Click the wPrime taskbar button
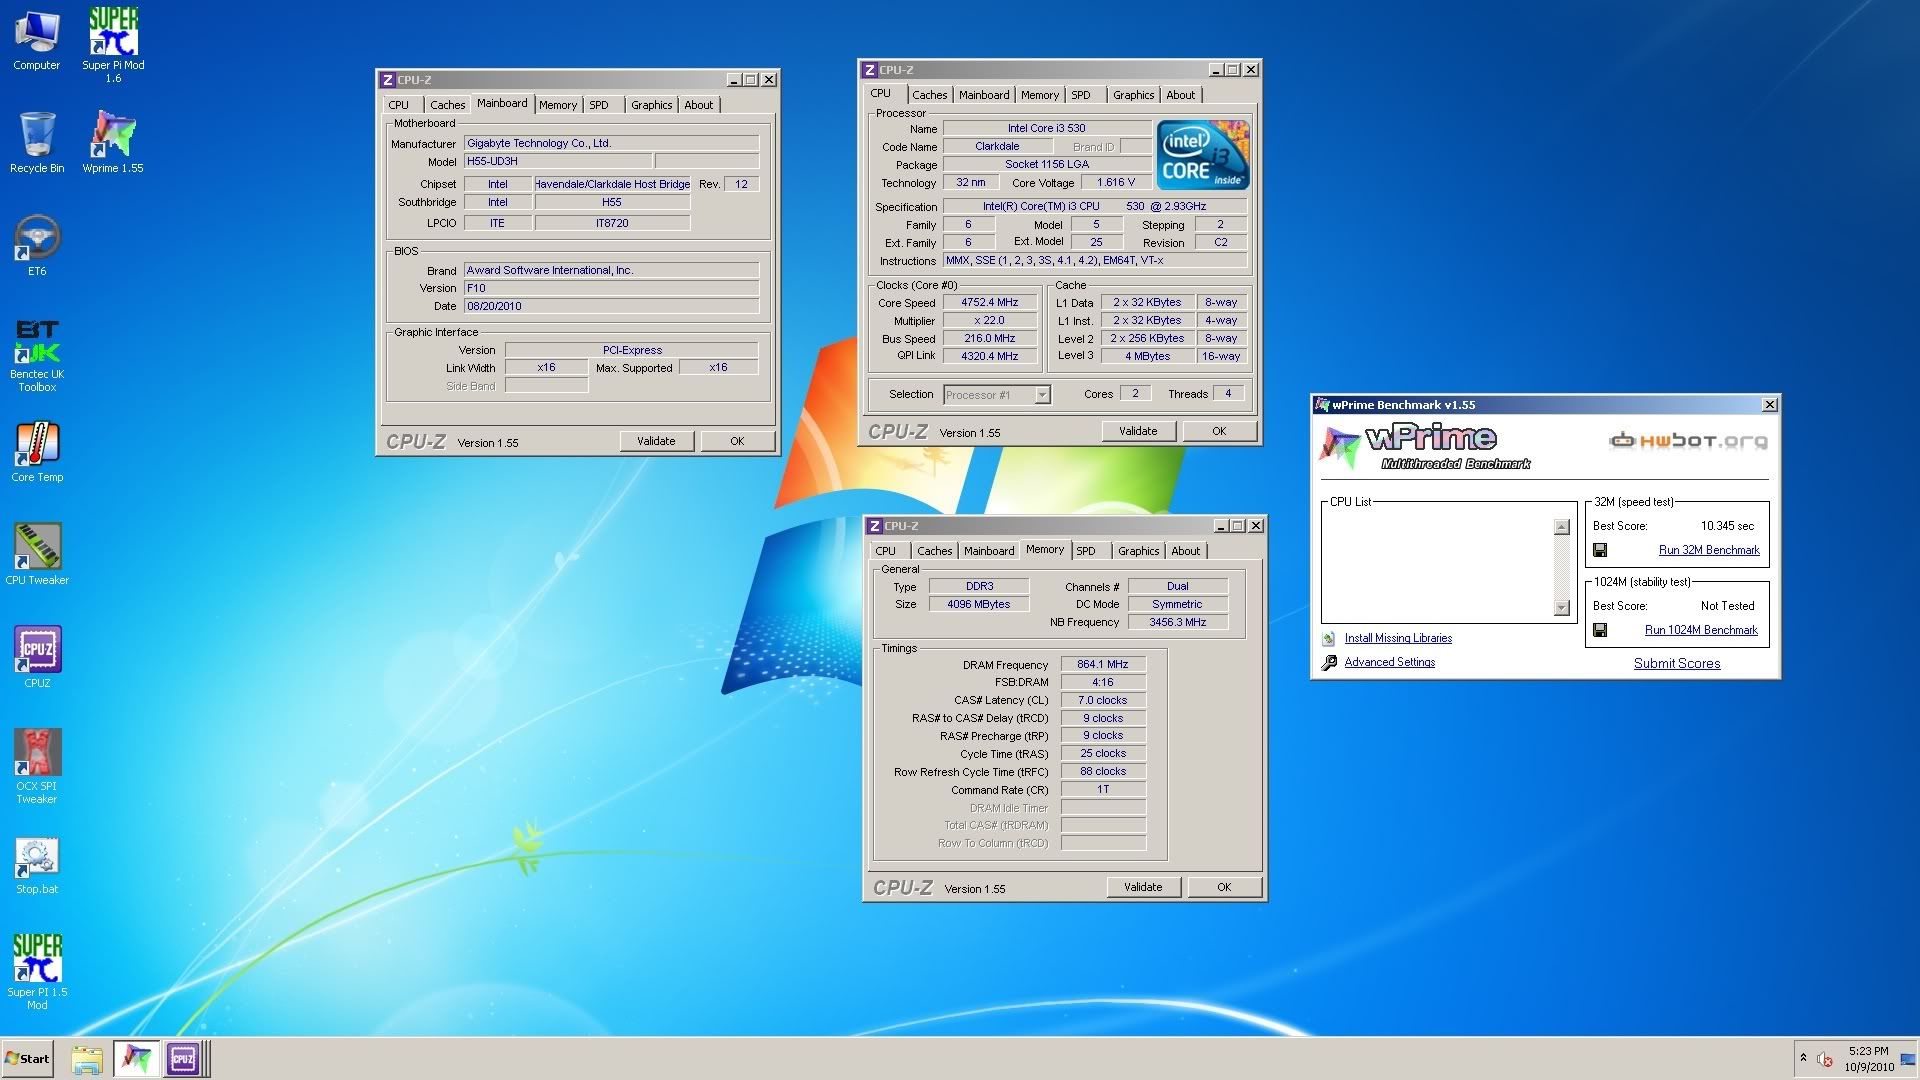The width and height of the screenshot is (1920, 1080). tap(136, 1058)
